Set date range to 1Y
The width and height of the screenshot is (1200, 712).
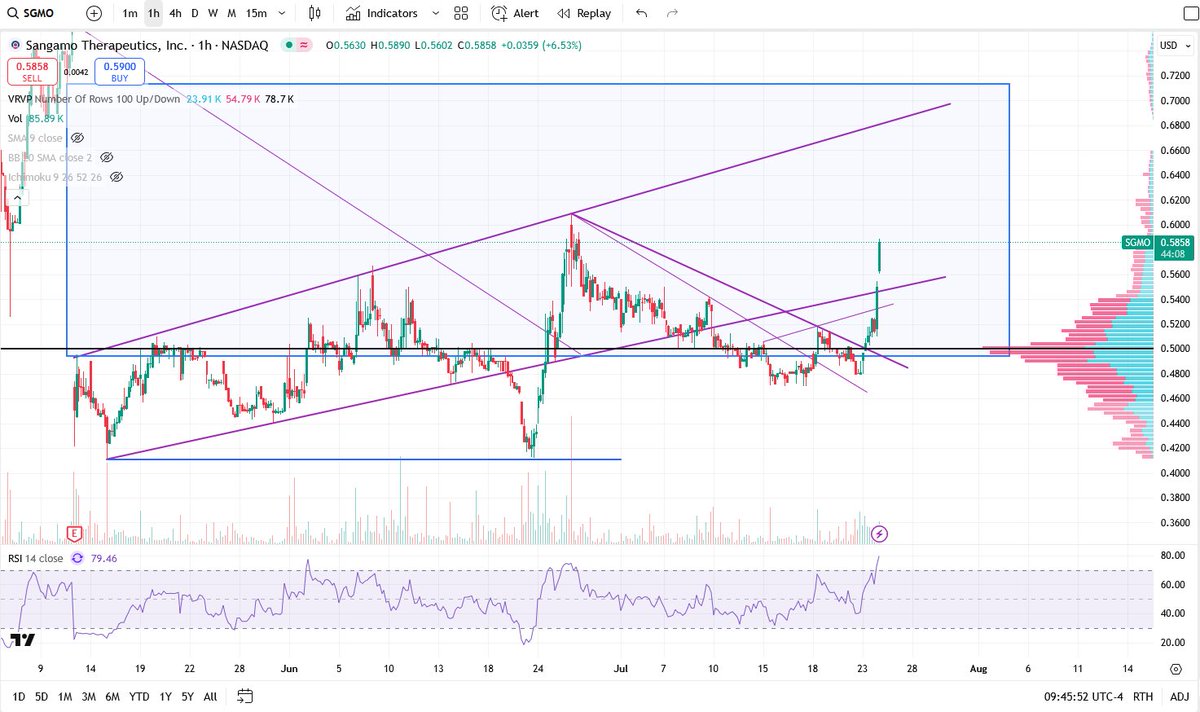pos(165,696)
